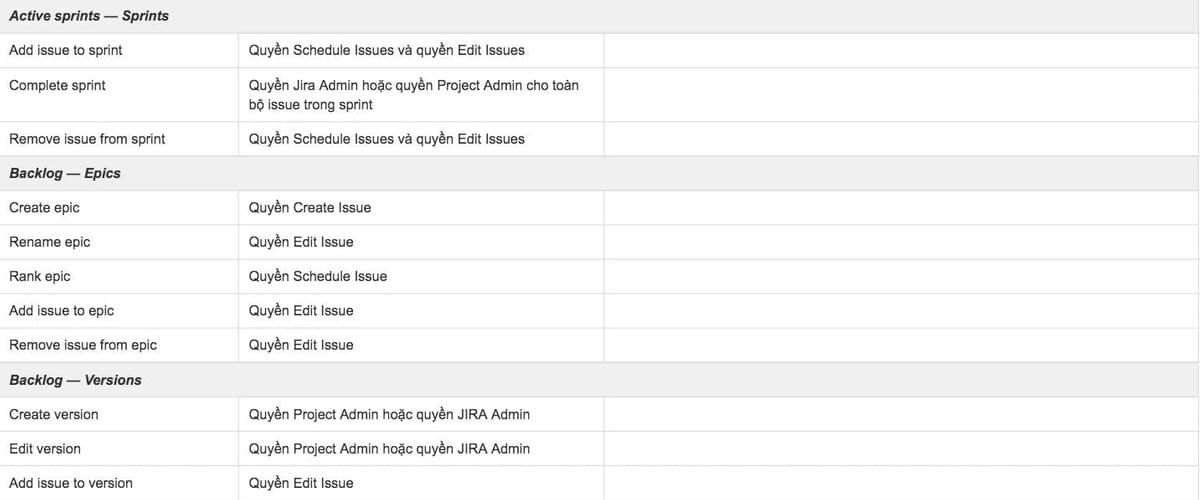Click the permission text for Complete sprint
Screen dimensions: 1200x500
point(413,95)
